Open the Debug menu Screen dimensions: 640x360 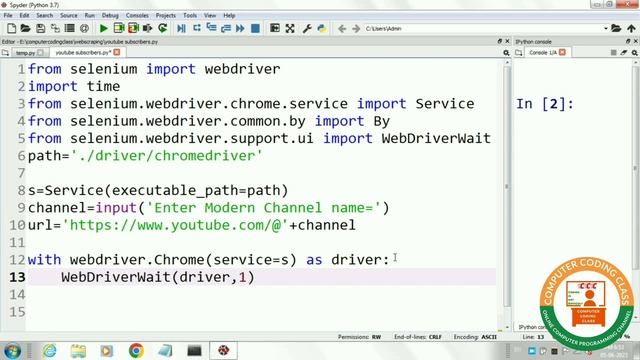point(110,16)
